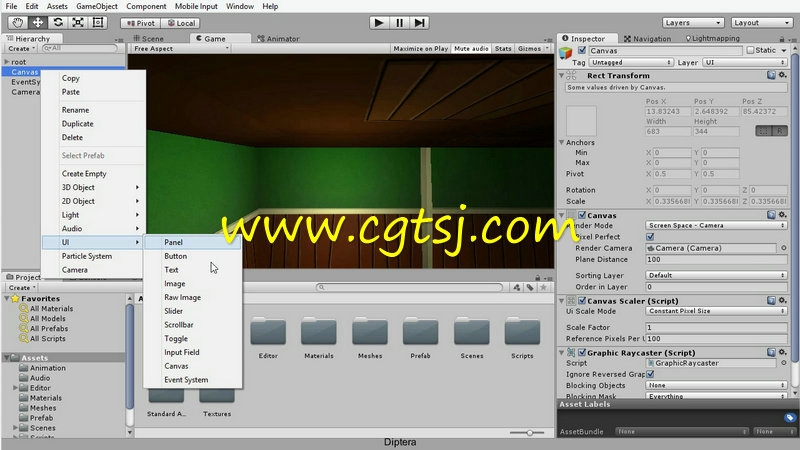Image resolution: width=800 pixels, height=450 pixels.
Task: Toggle the Pivot handle mode
Action: [140, 23]
